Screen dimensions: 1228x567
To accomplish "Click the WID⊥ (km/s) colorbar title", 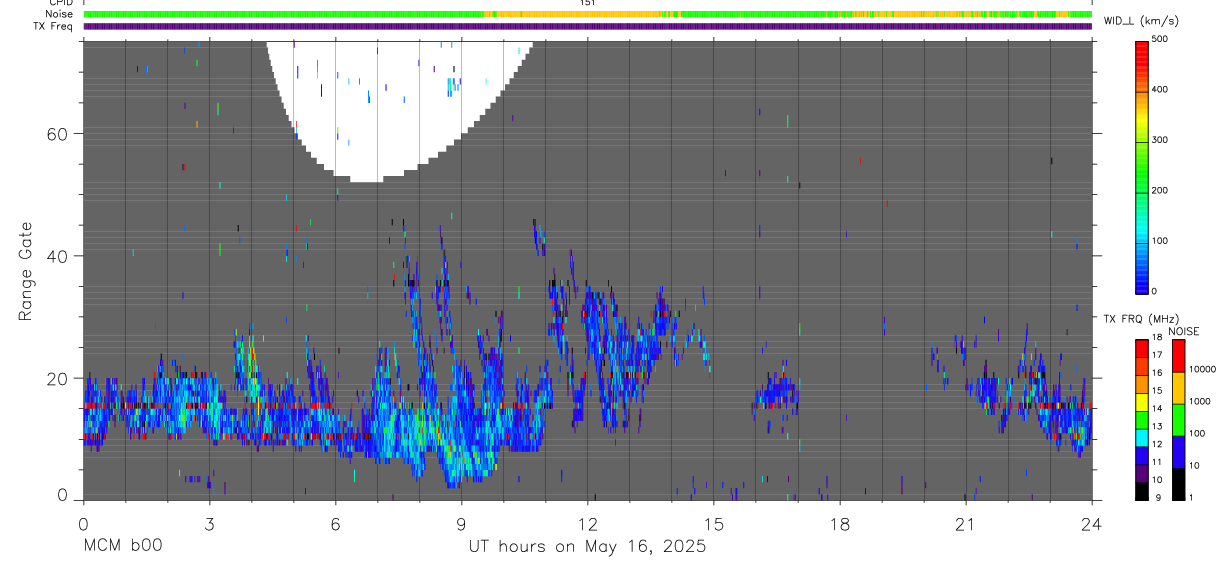I will tap(1139, 20).
